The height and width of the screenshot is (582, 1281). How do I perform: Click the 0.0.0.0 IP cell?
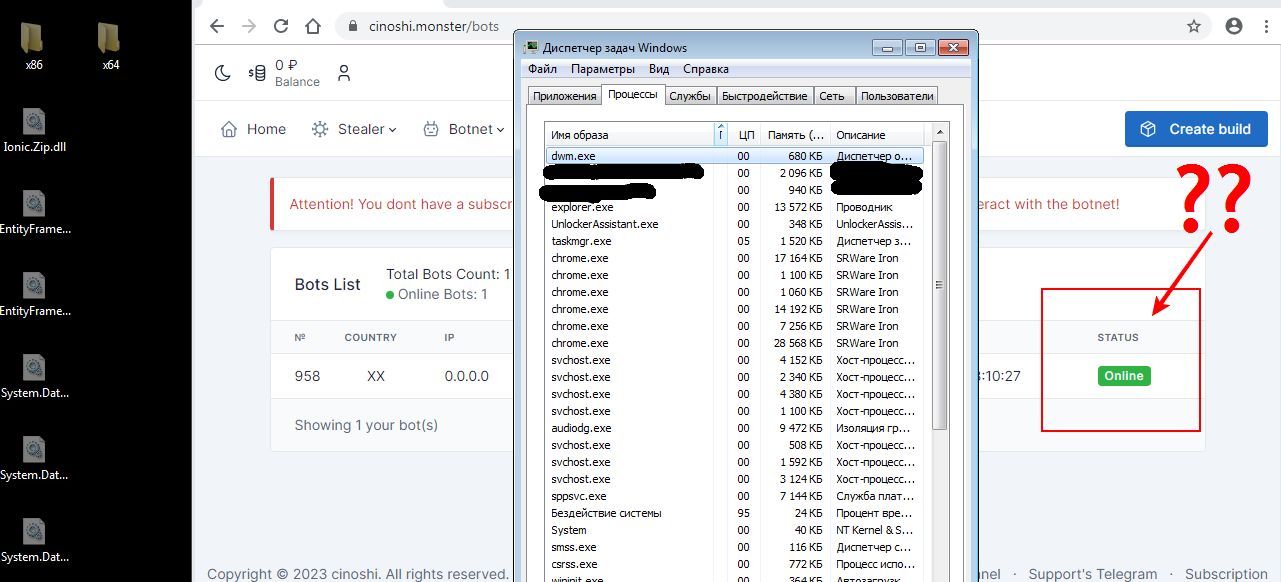tap(467, 376)
